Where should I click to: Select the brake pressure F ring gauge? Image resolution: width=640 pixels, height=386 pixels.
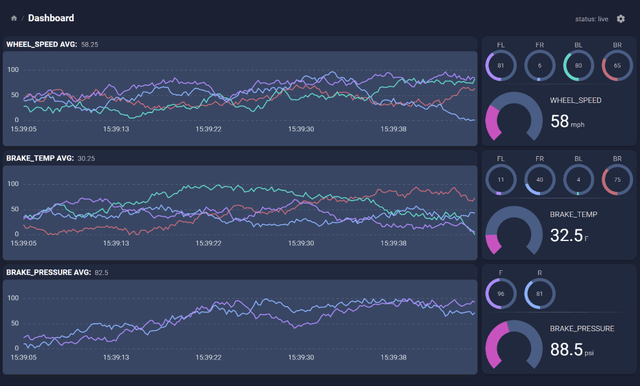[x=501, y=293]
